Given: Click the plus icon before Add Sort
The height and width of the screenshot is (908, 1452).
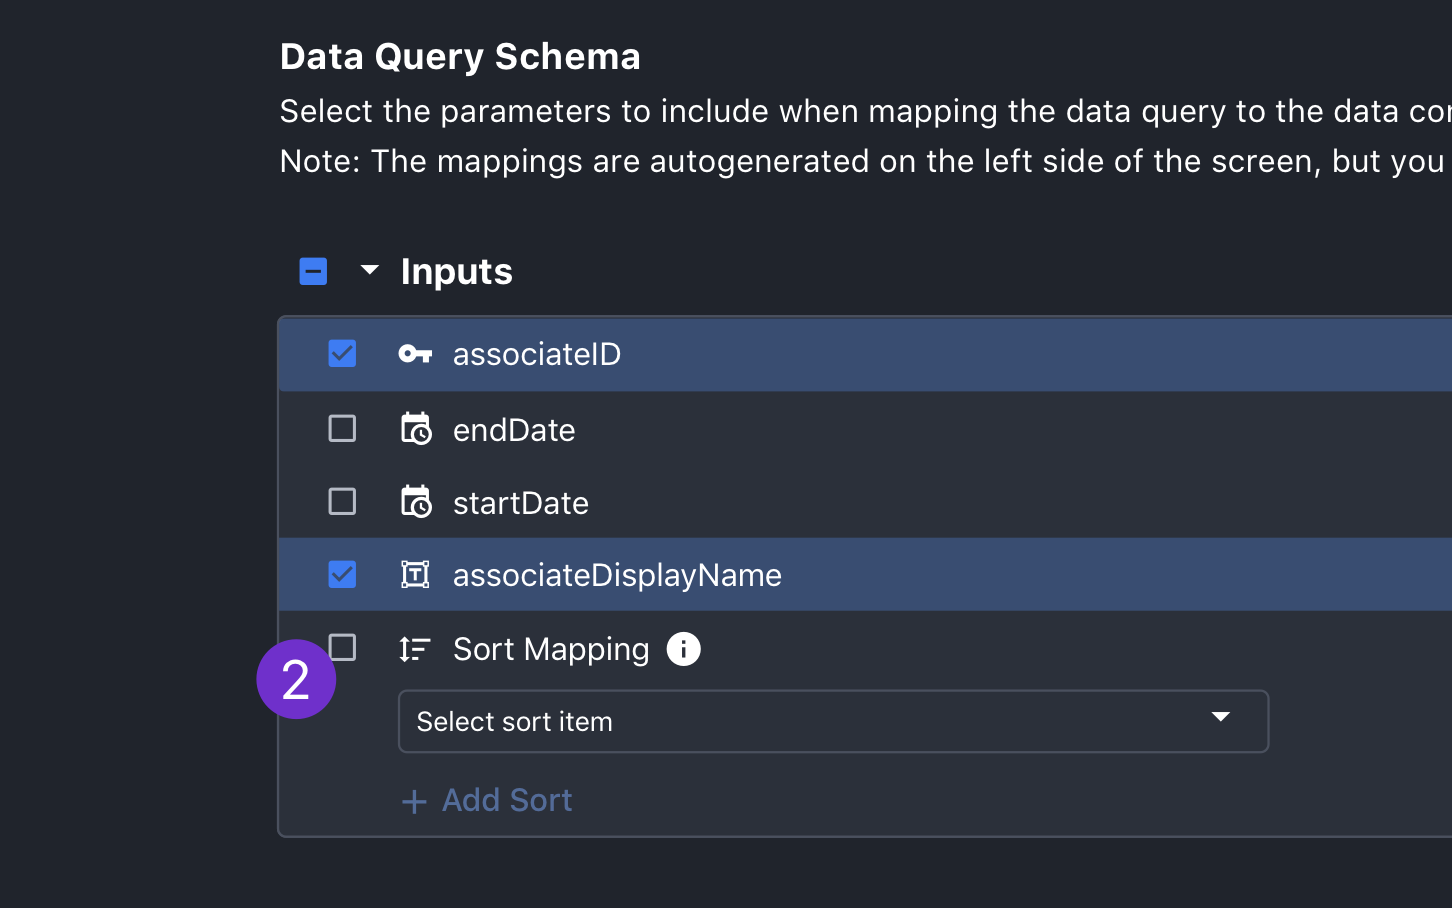Looking at the screenshot, I should (414, 801).
